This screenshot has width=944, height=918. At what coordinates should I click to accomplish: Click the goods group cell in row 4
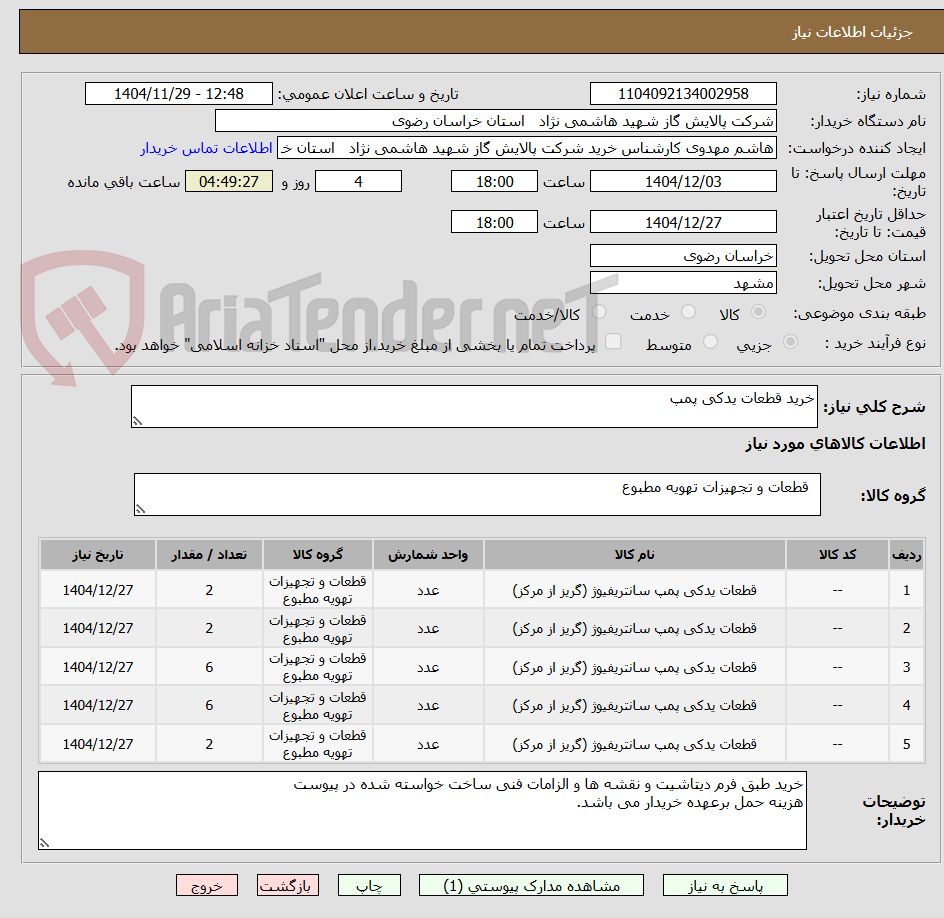coord(317,706)
